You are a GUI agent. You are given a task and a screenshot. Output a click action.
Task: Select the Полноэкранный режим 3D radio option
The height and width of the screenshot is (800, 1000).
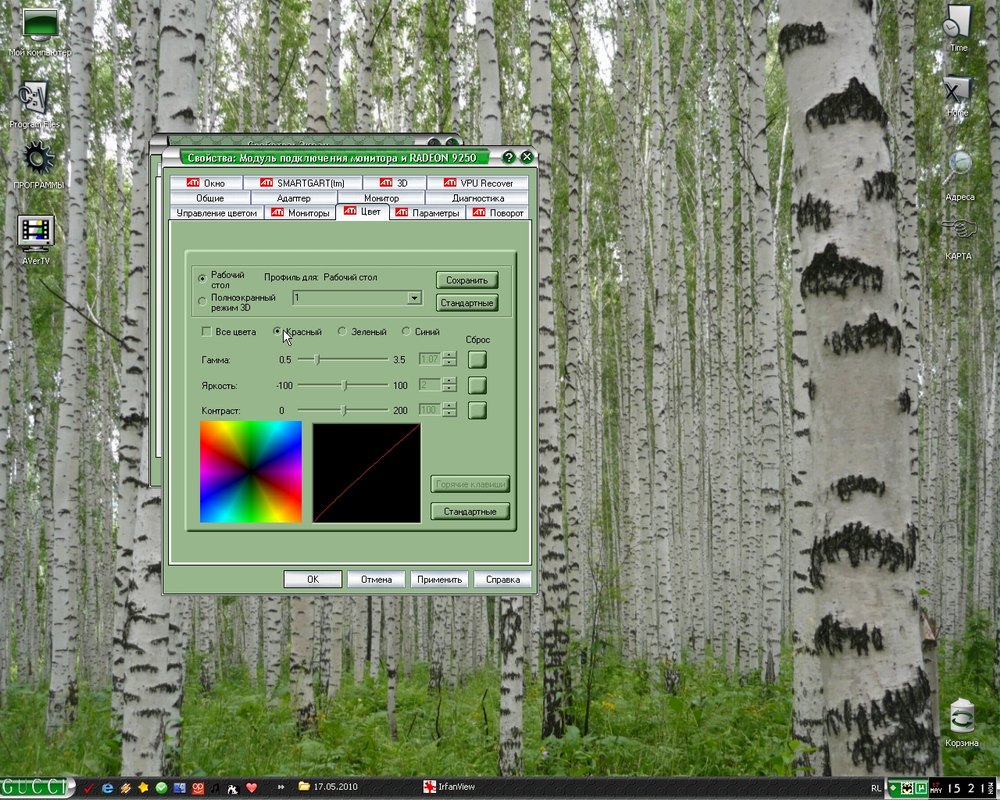pyautogui.click(x=202, y=301)
